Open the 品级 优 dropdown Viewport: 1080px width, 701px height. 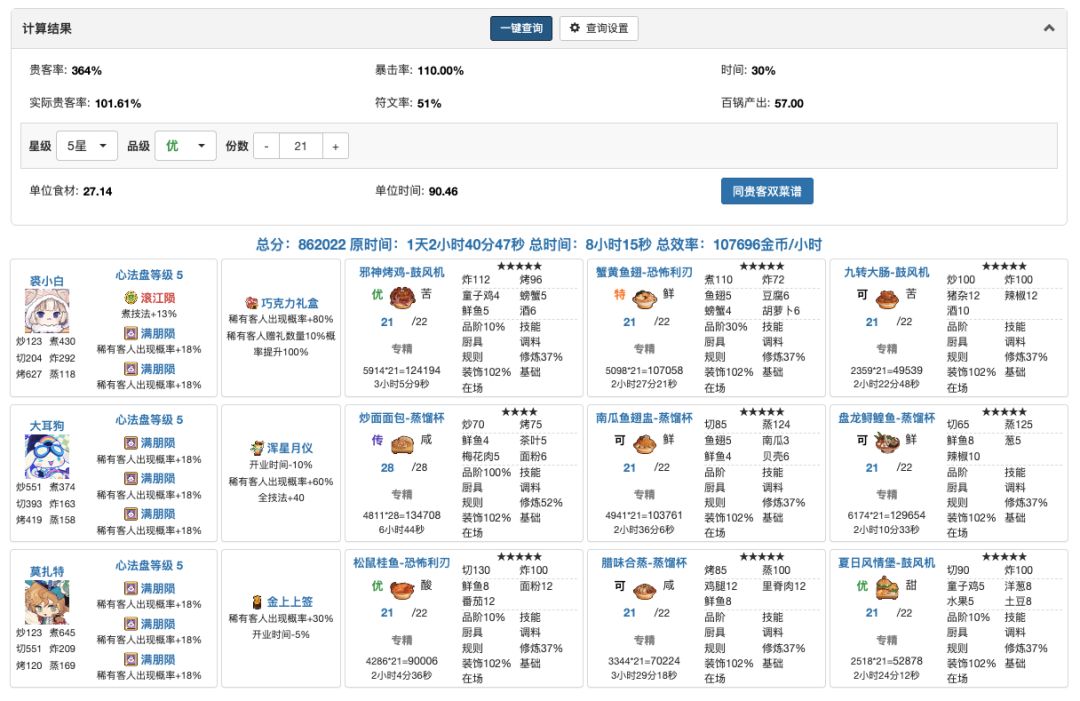click(186, 146)
